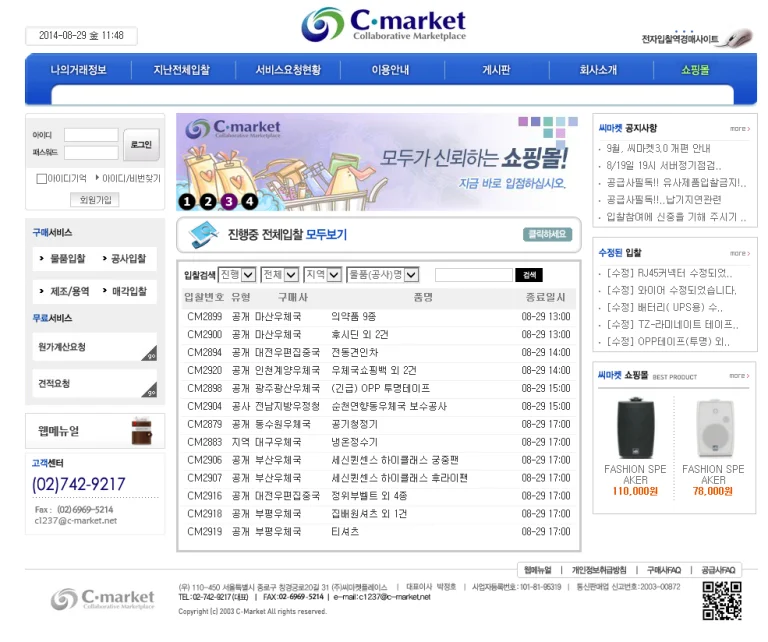The width and height of the screenshot is (768, 642).
Task: Open the white FASHION SPEAKER product image
Action: point(715,428)
